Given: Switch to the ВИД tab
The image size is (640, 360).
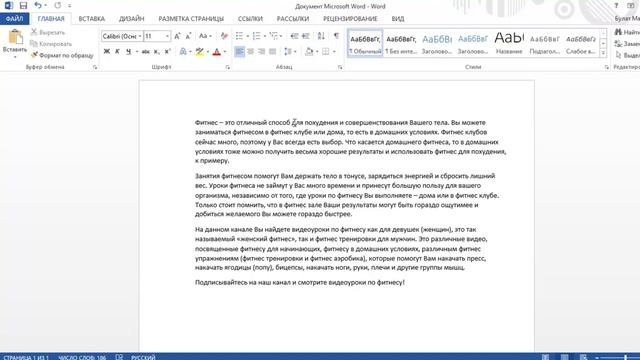Looking at the screenshot, I should pos(398,19).
